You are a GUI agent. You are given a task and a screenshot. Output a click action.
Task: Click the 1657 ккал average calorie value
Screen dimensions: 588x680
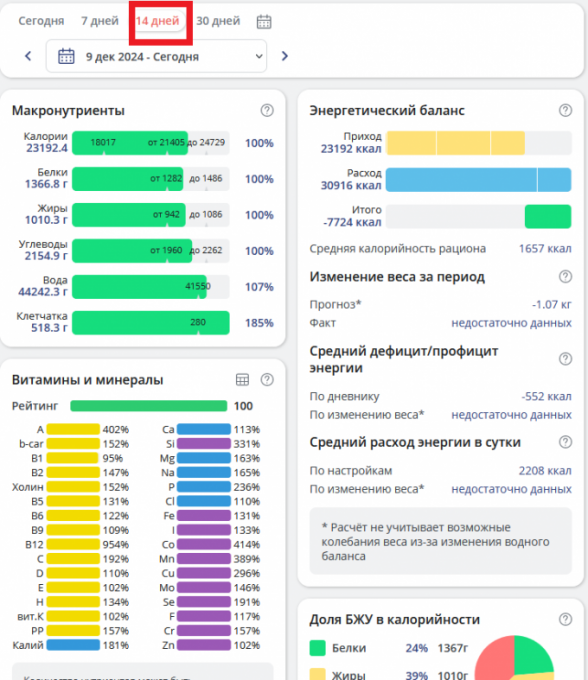click(x=545, y=248)
